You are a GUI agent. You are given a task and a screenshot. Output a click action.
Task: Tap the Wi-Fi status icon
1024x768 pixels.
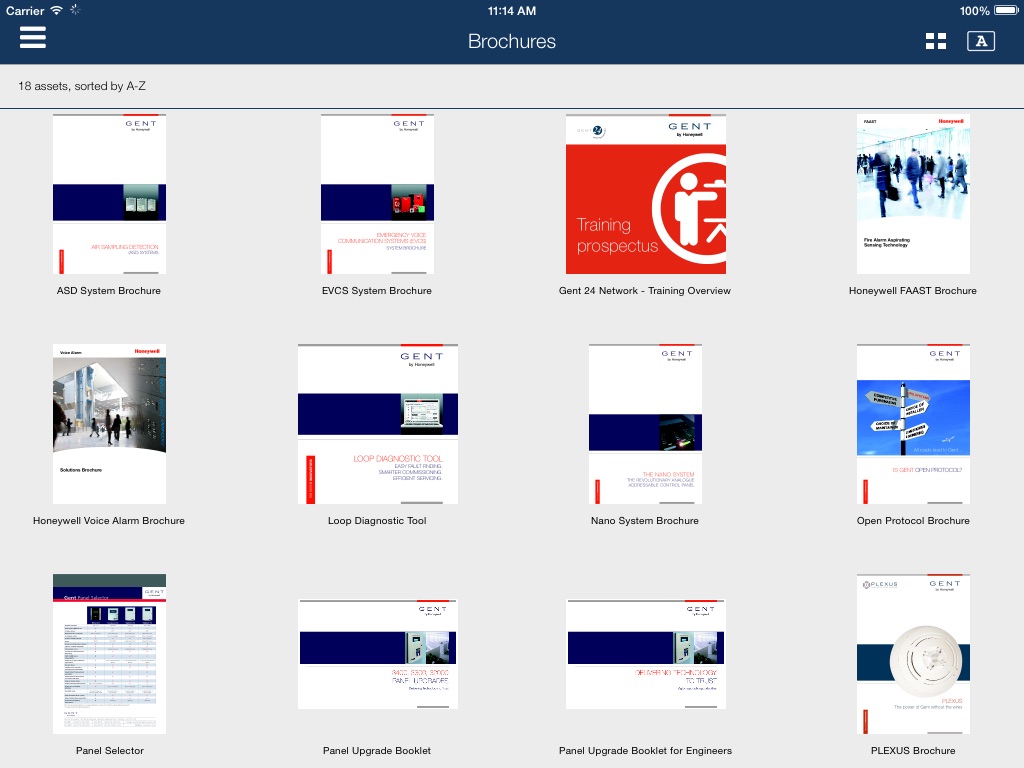57,10
